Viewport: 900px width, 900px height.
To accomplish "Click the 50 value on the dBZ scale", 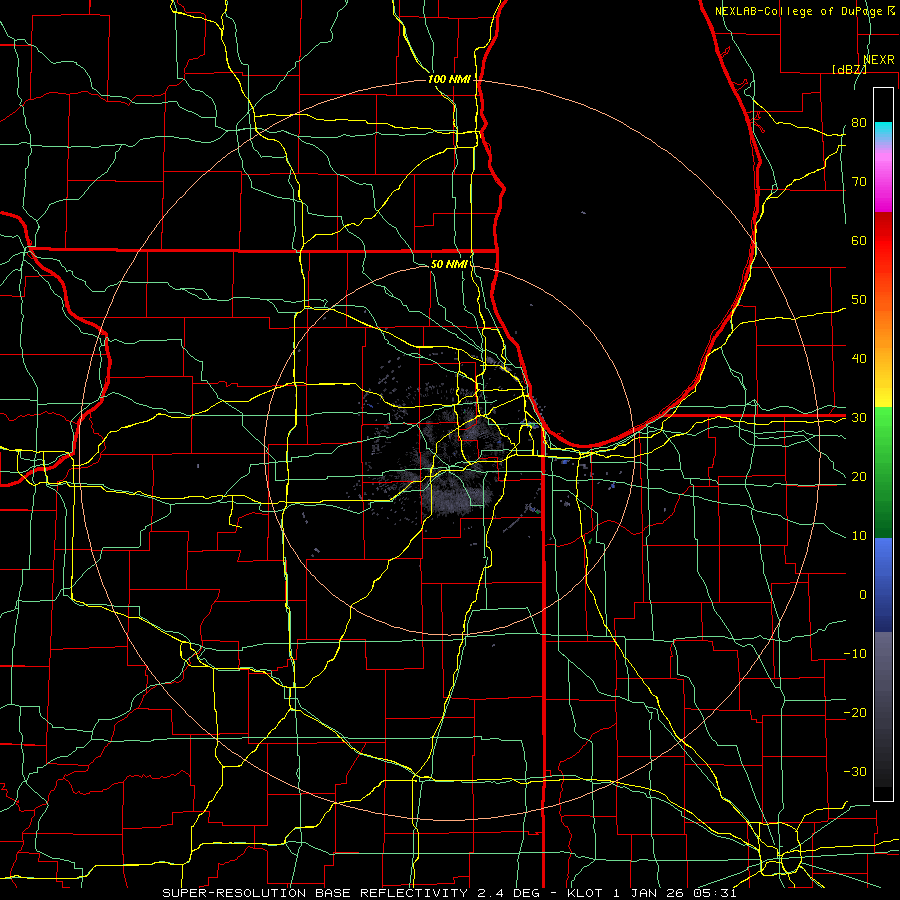I will [x=859, y=300].
